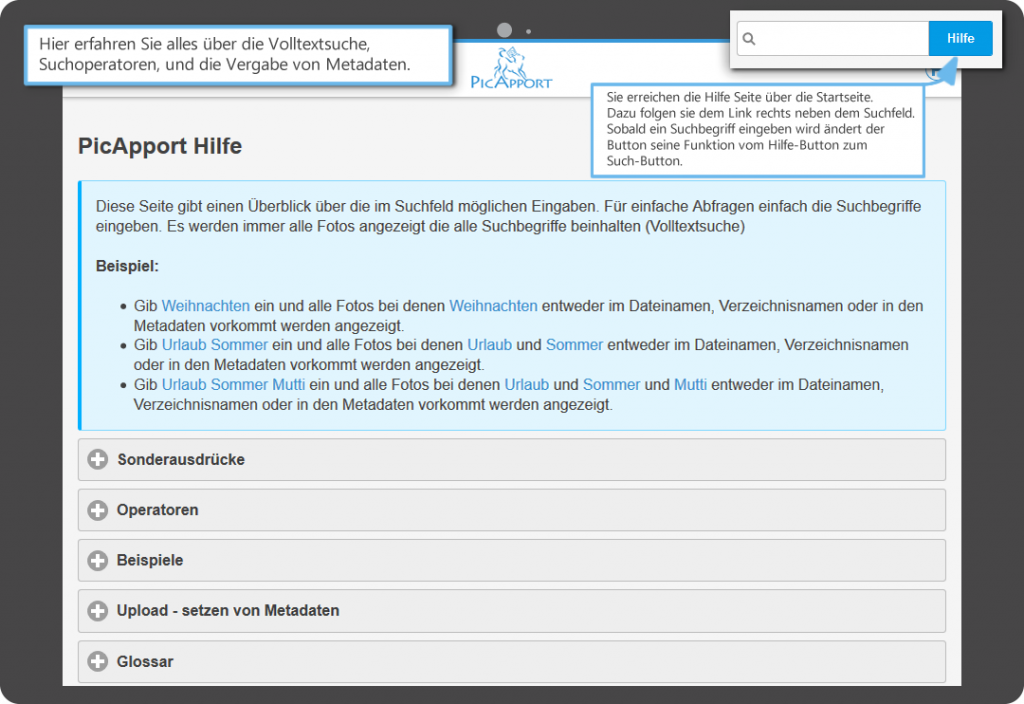Click the Volltextsuche callout box at top left
1024x704 pixels.
click(x=238, y=55)
